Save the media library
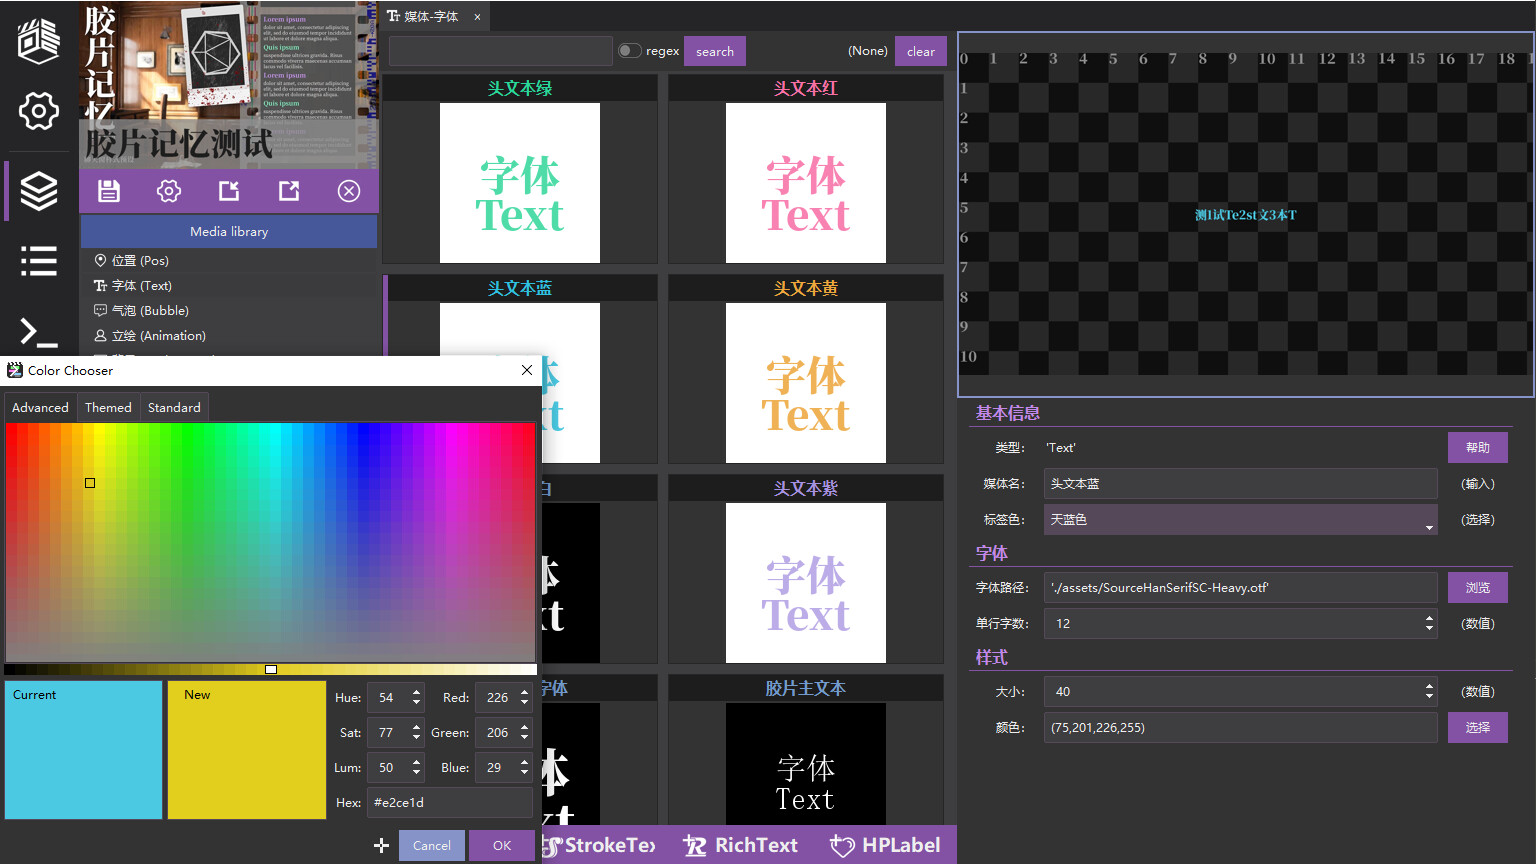This screenshot has height=864, width=1536. [109, 191]
